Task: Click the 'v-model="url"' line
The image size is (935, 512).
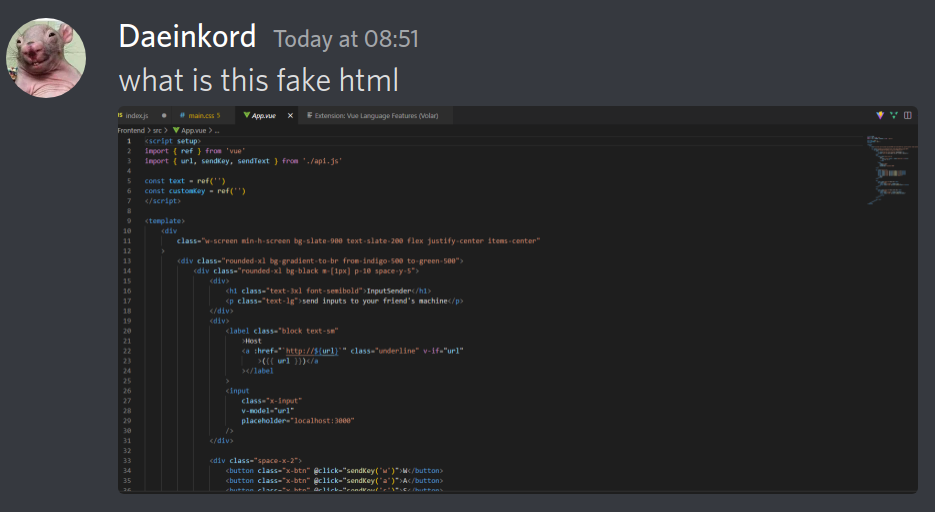Action: pos(268,411)
